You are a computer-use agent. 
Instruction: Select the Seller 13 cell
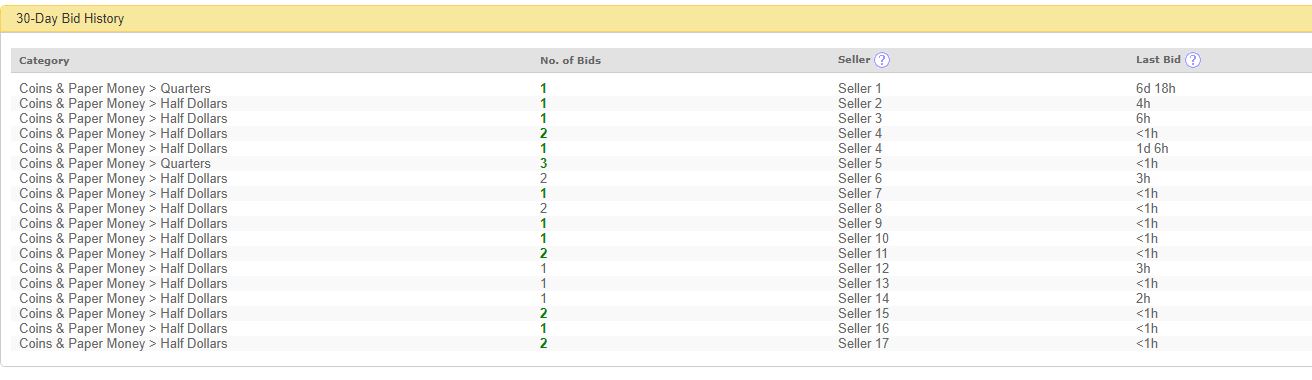(x=863, y=284)
